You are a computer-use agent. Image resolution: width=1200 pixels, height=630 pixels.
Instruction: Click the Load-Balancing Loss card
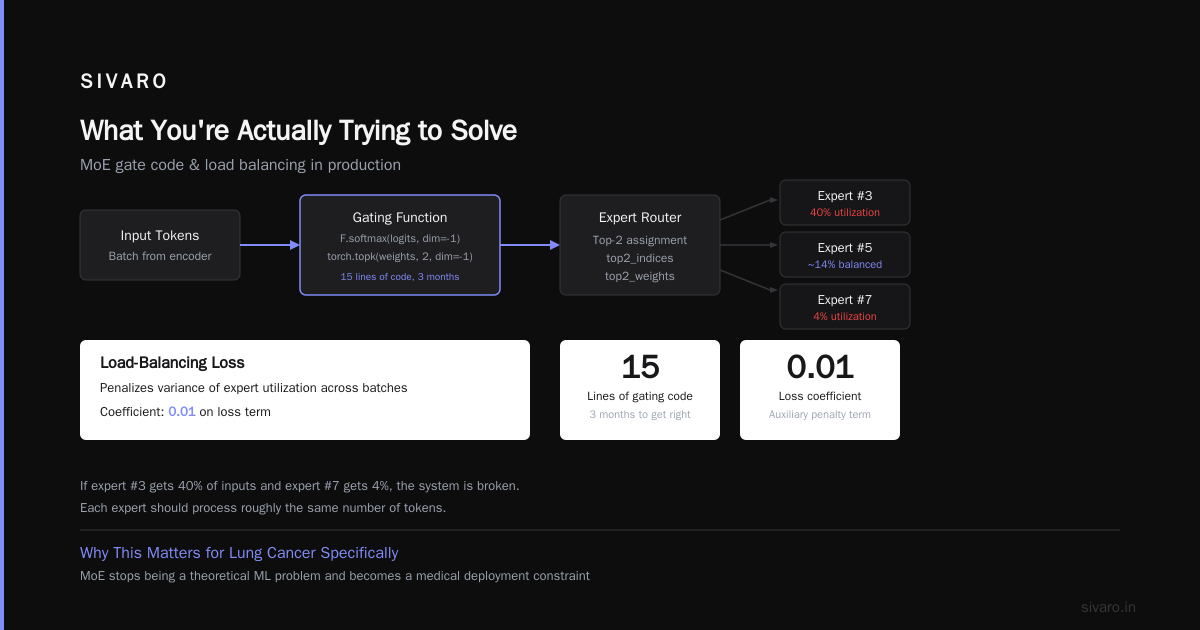click(305, 390)
